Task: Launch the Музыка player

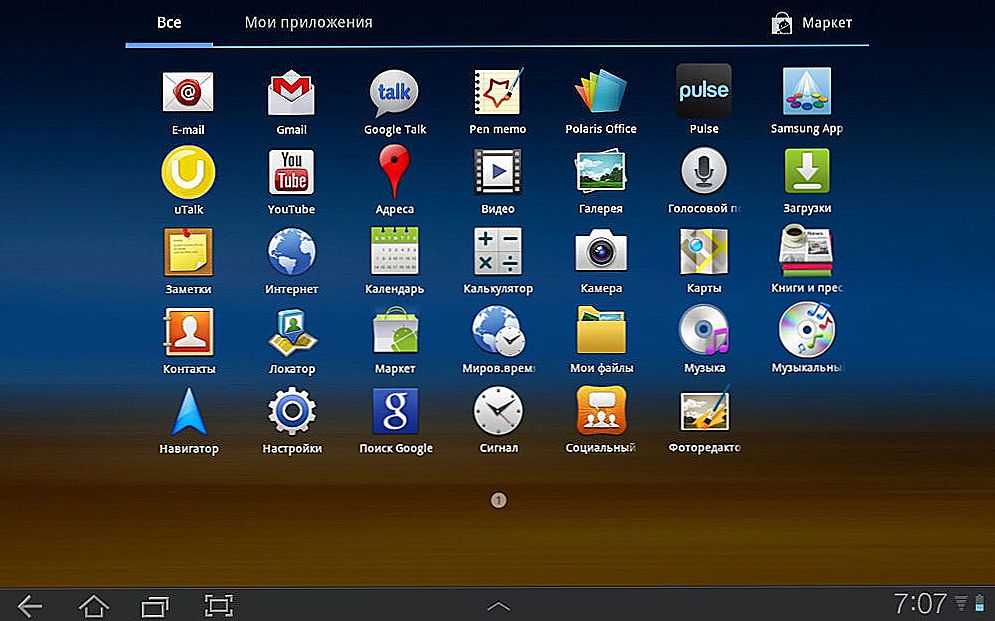Action: (x=703, y=330)
